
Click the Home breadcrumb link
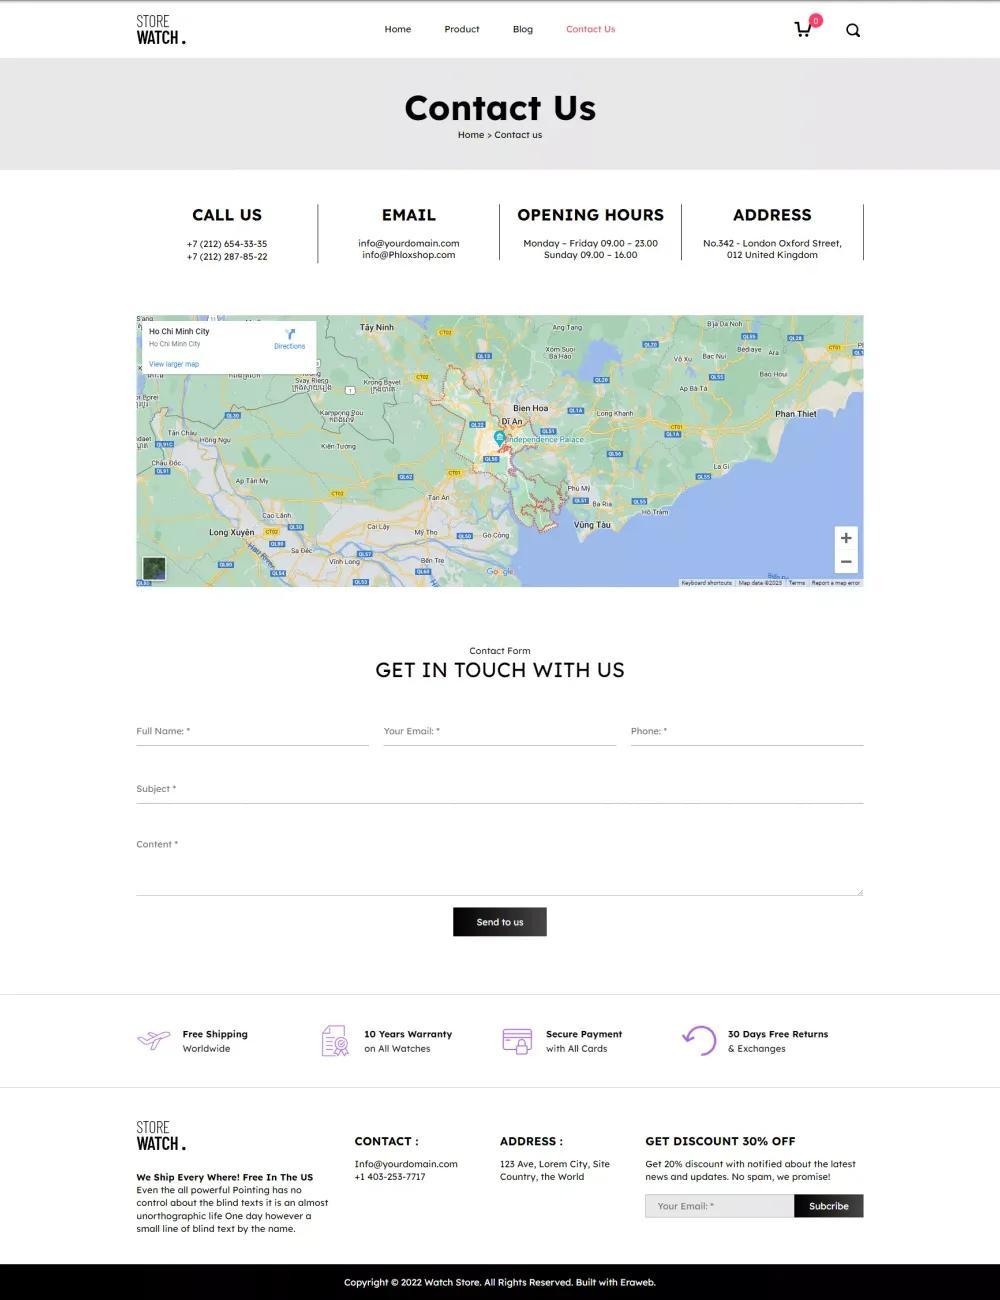(x=470, y=135)
